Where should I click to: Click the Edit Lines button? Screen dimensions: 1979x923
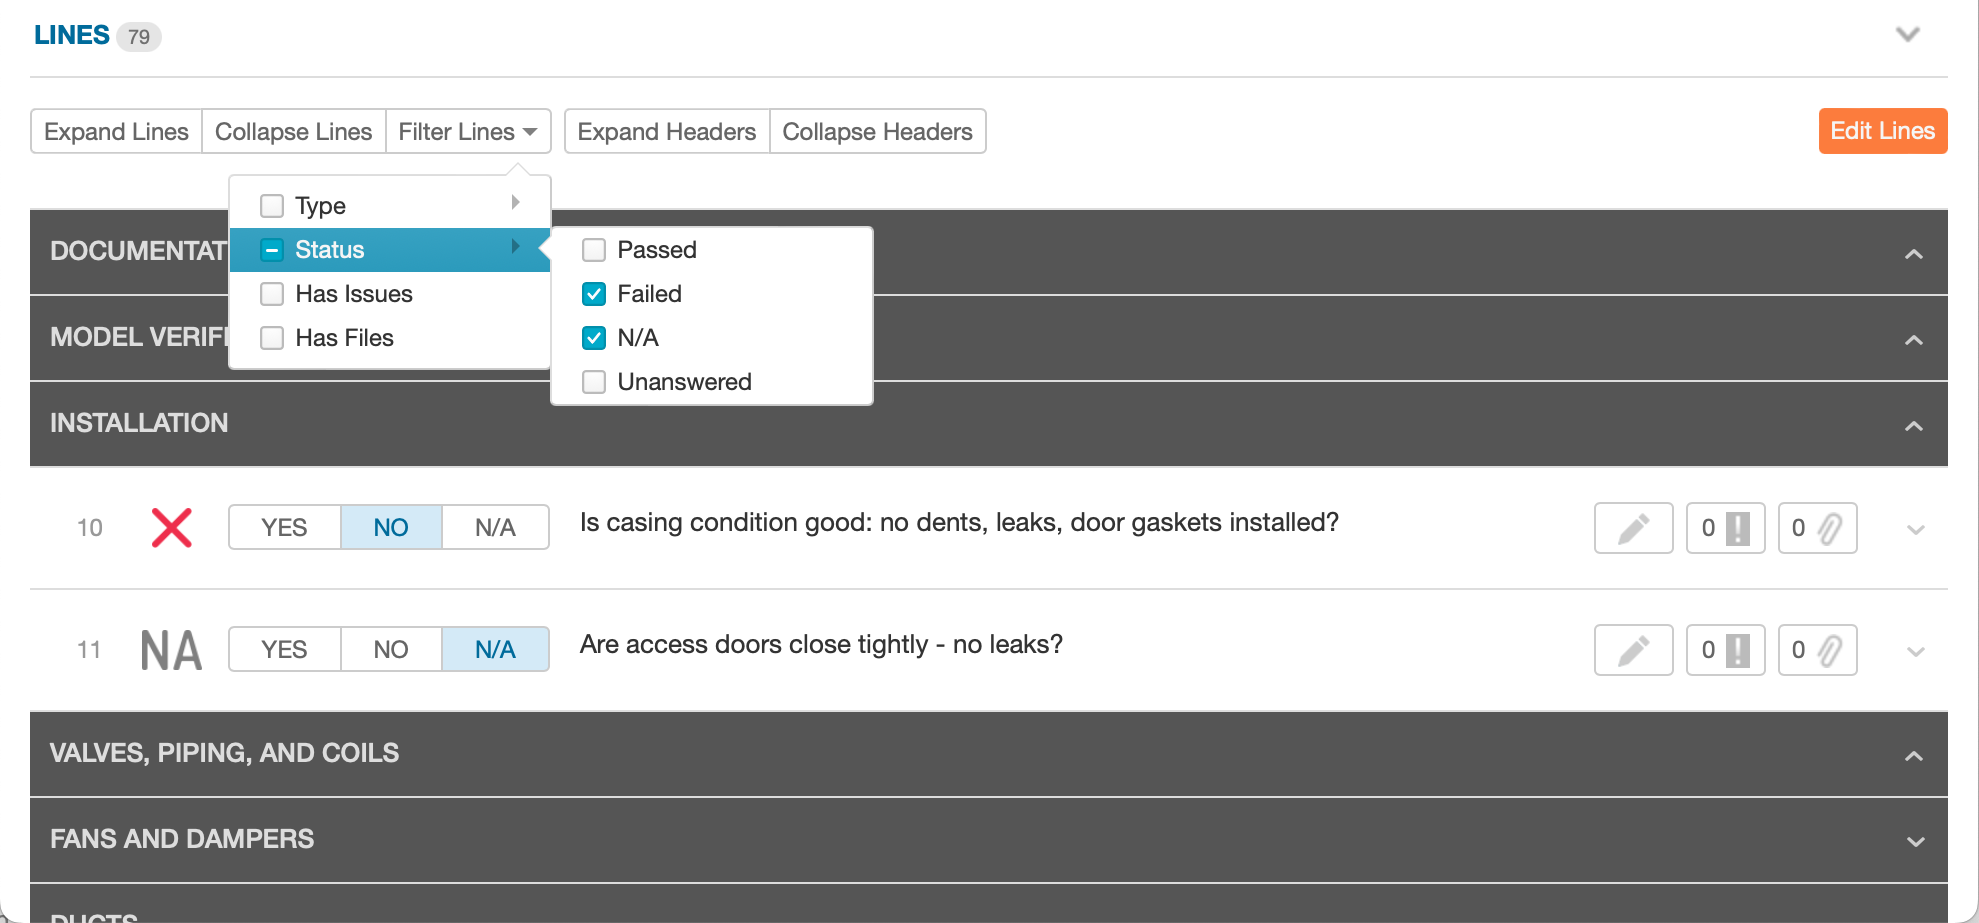(x=1882, y=131)
